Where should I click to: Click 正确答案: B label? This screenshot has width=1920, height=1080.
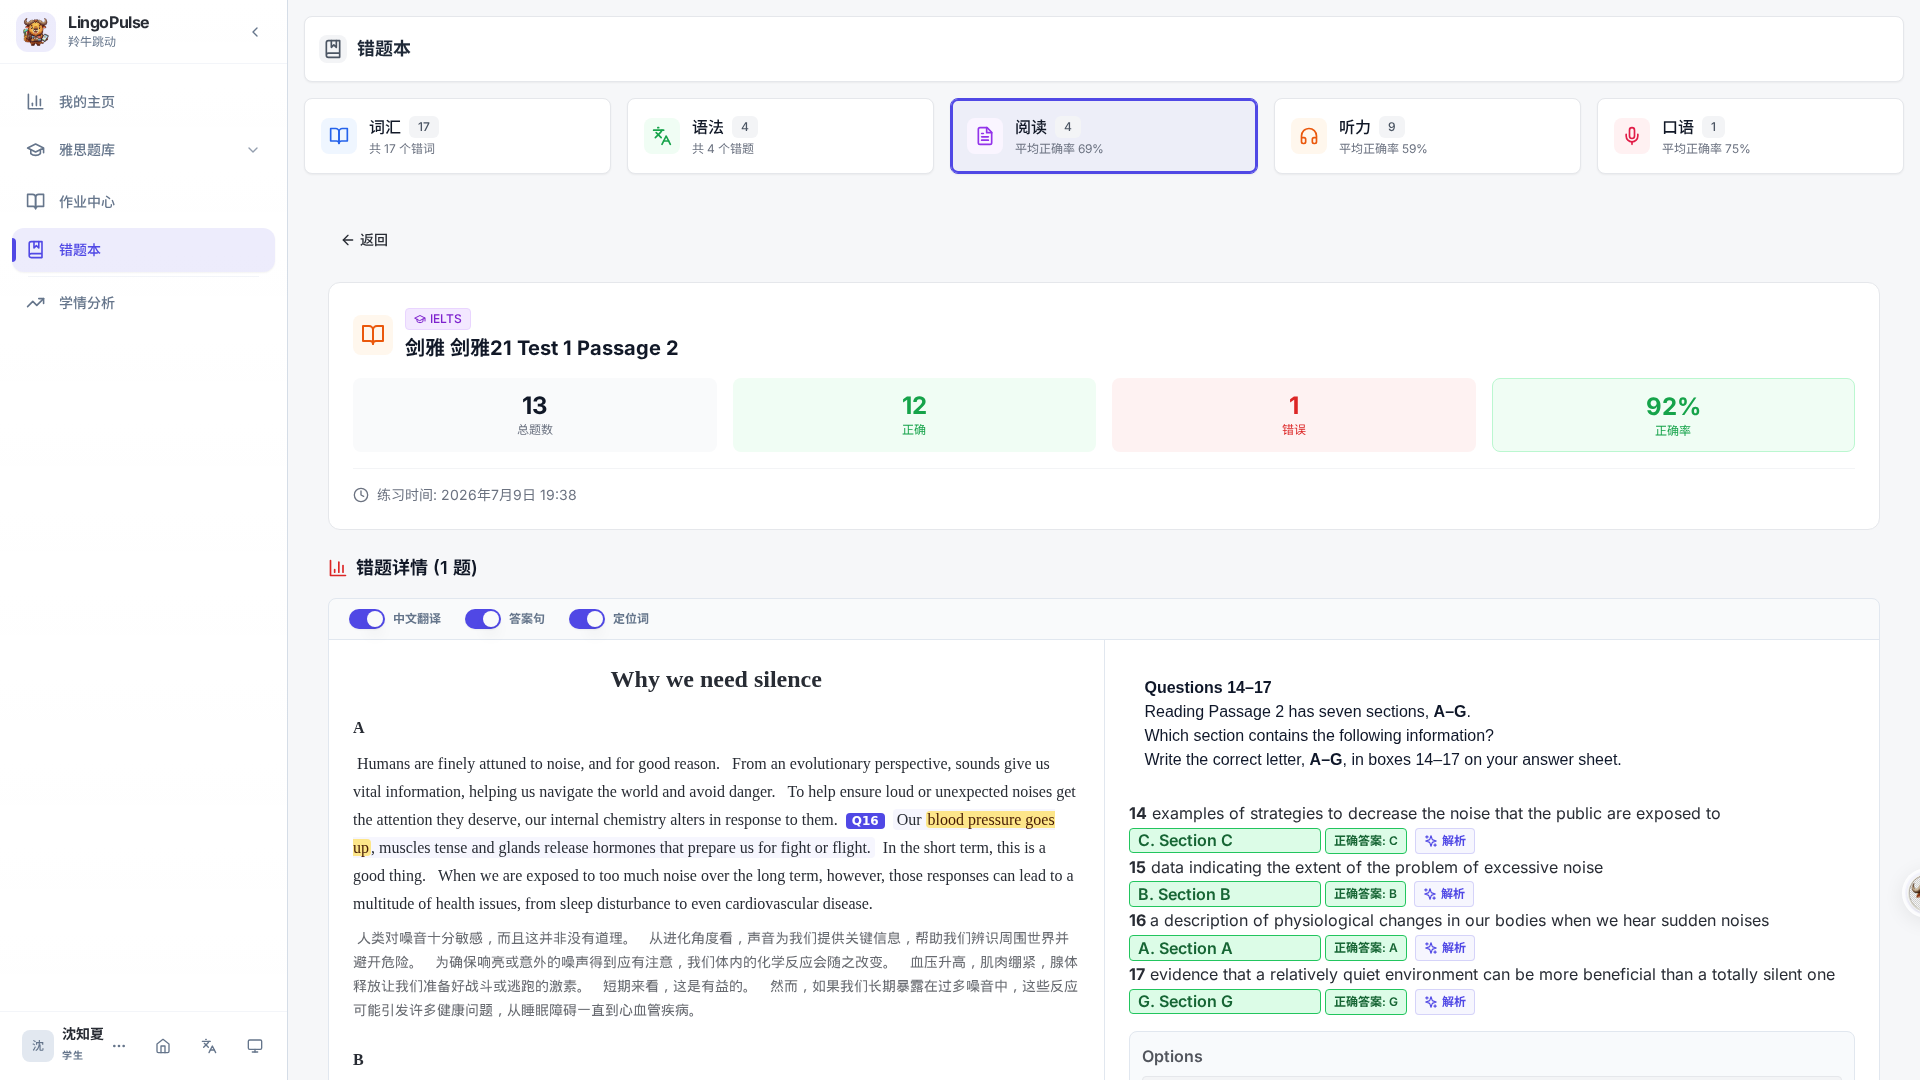point(1365,894)
